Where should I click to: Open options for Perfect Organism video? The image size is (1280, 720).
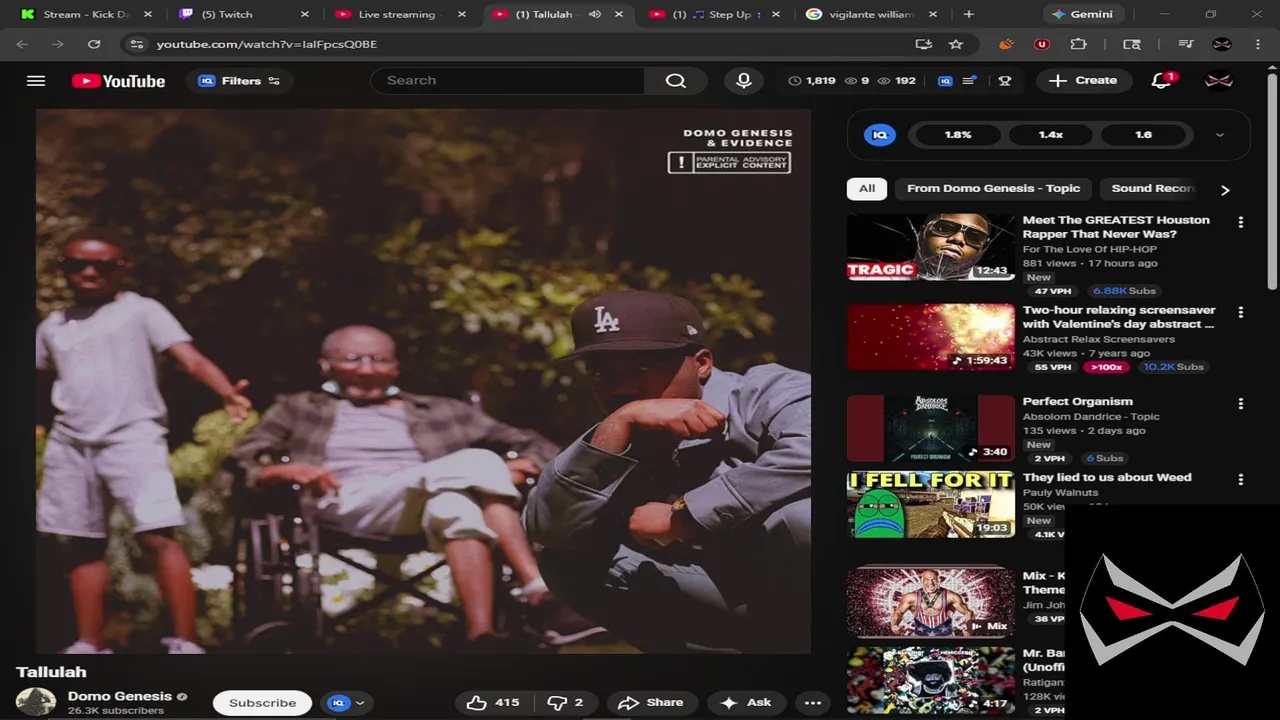tap(1241, 403)
